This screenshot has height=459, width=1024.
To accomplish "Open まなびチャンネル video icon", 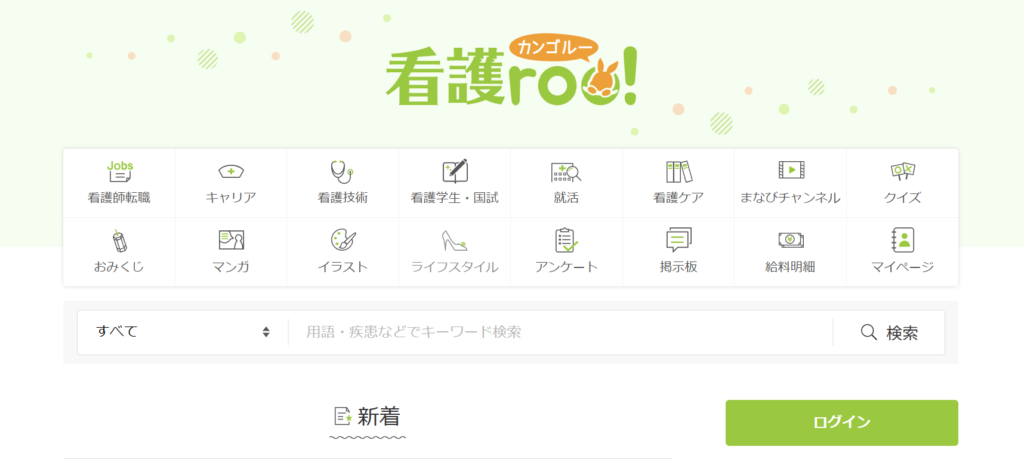I will [x=791, y=170].
